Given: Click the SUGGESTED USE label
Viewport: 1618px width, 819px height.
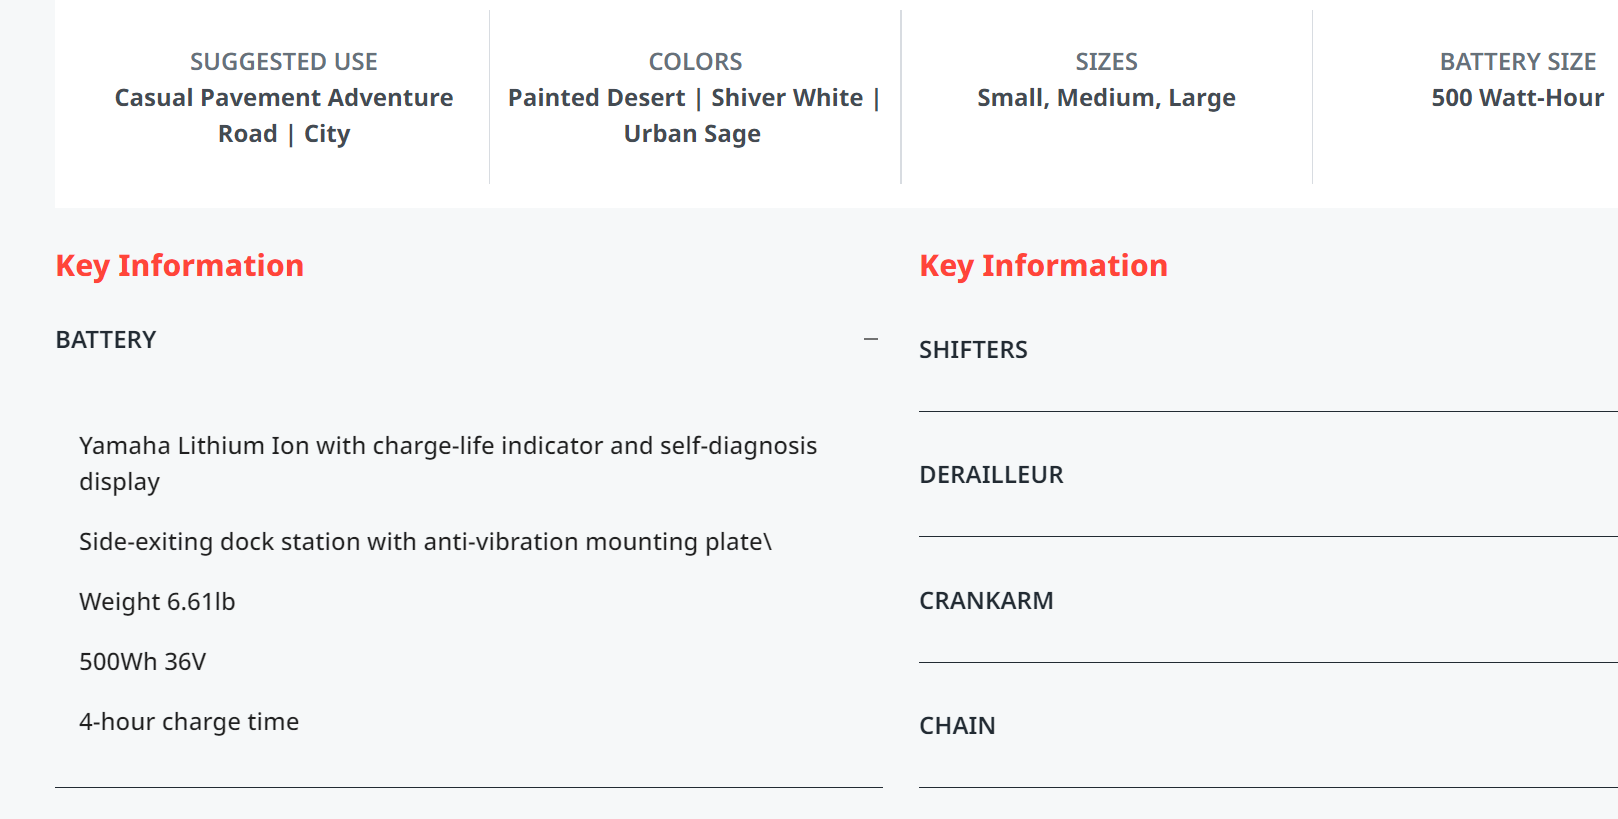Looking at the screenshot, I should [x=284, y=62].
